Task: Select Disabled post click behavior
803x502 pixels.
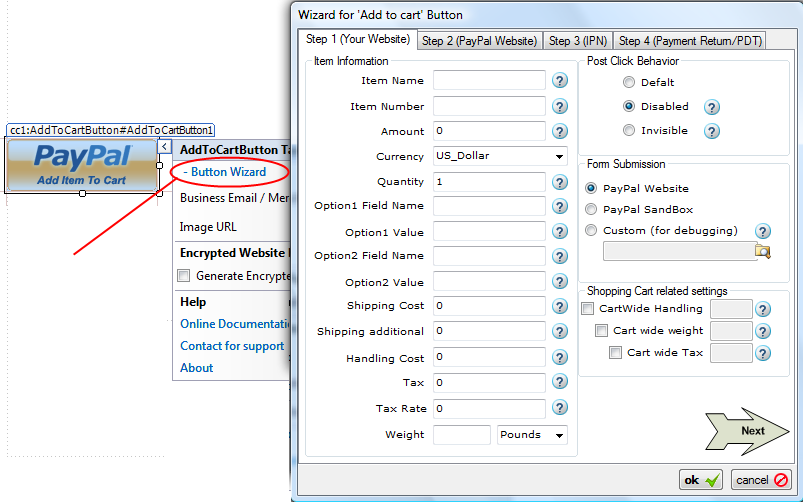Action: [629, 106]
